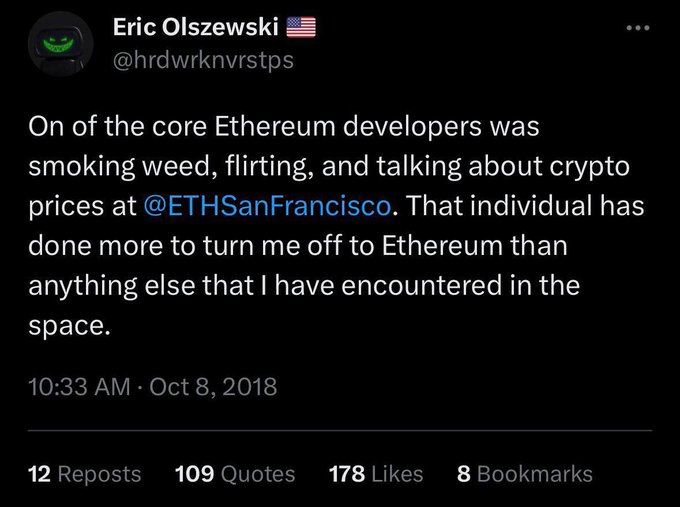Click the number 12 before Reposts
Image resolution: width=680 pixels, height=507 pixels.
pos(39,474)
